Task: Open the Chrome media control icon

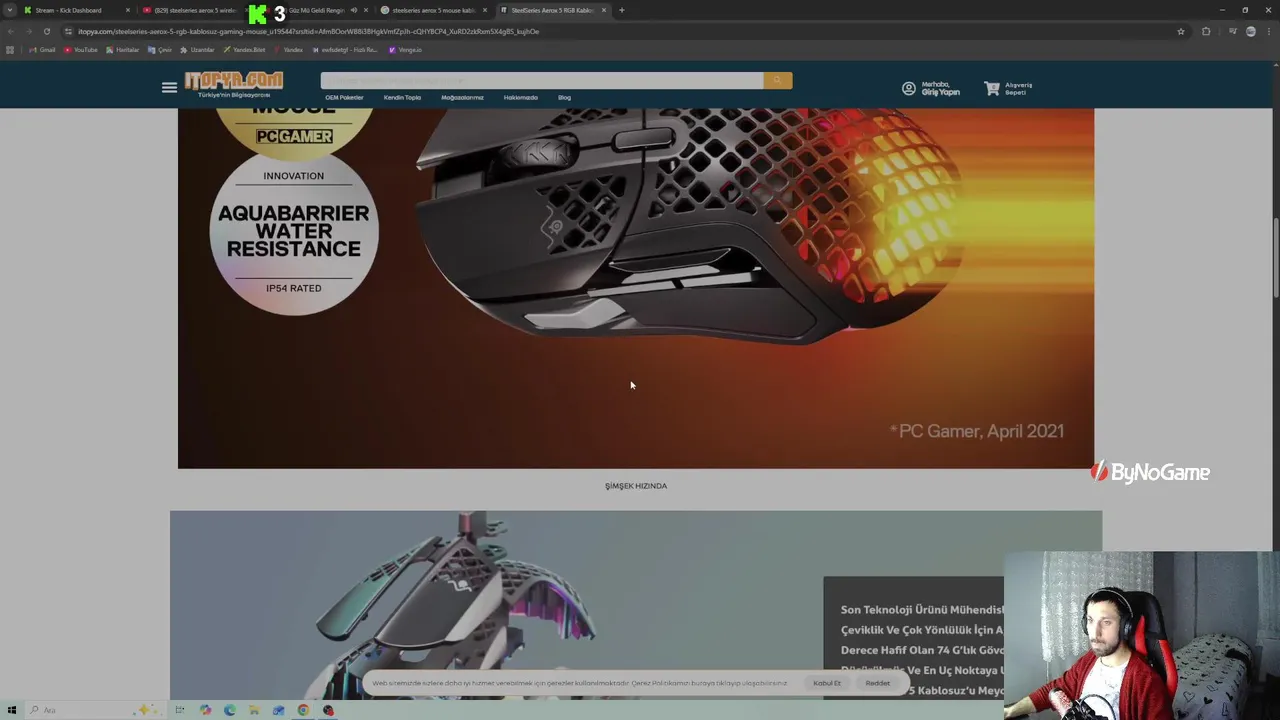Action: 1232,31
